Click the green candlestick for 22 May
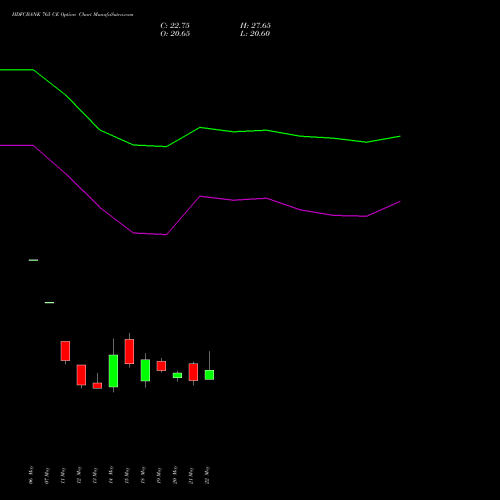The image size is (500, 500). pyautogui.click(x=209, y=375)
